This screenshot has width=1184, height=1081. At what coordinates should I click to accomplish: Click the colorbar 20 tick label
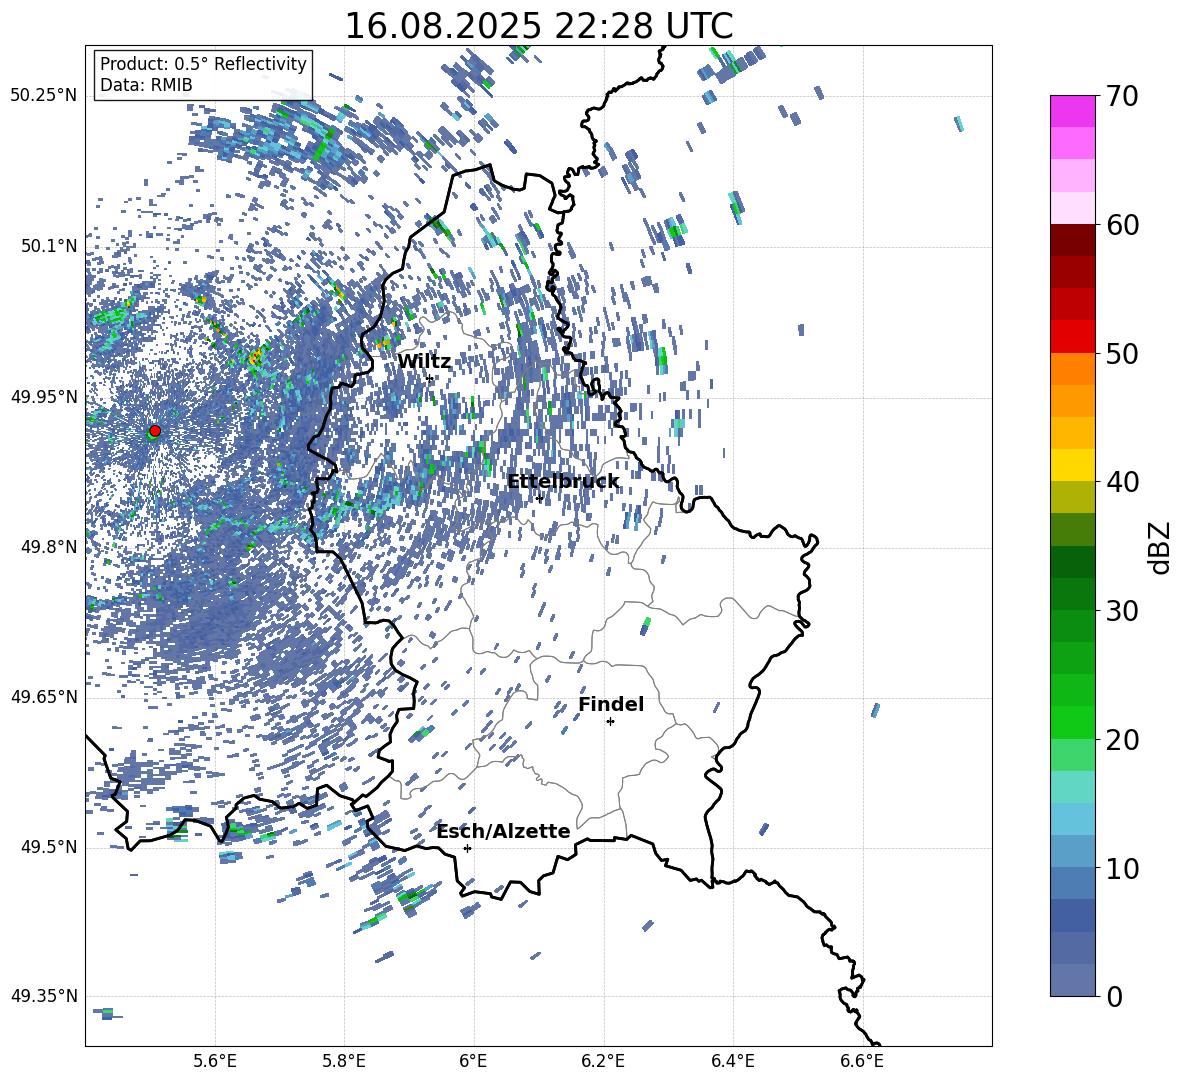coord(1122,740)
